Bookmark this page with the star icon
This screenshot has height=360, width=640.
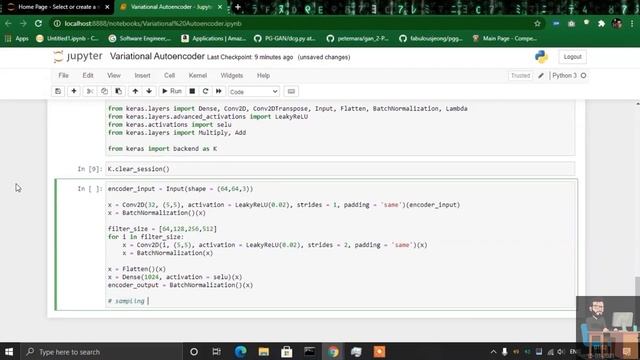coord(537,24)
